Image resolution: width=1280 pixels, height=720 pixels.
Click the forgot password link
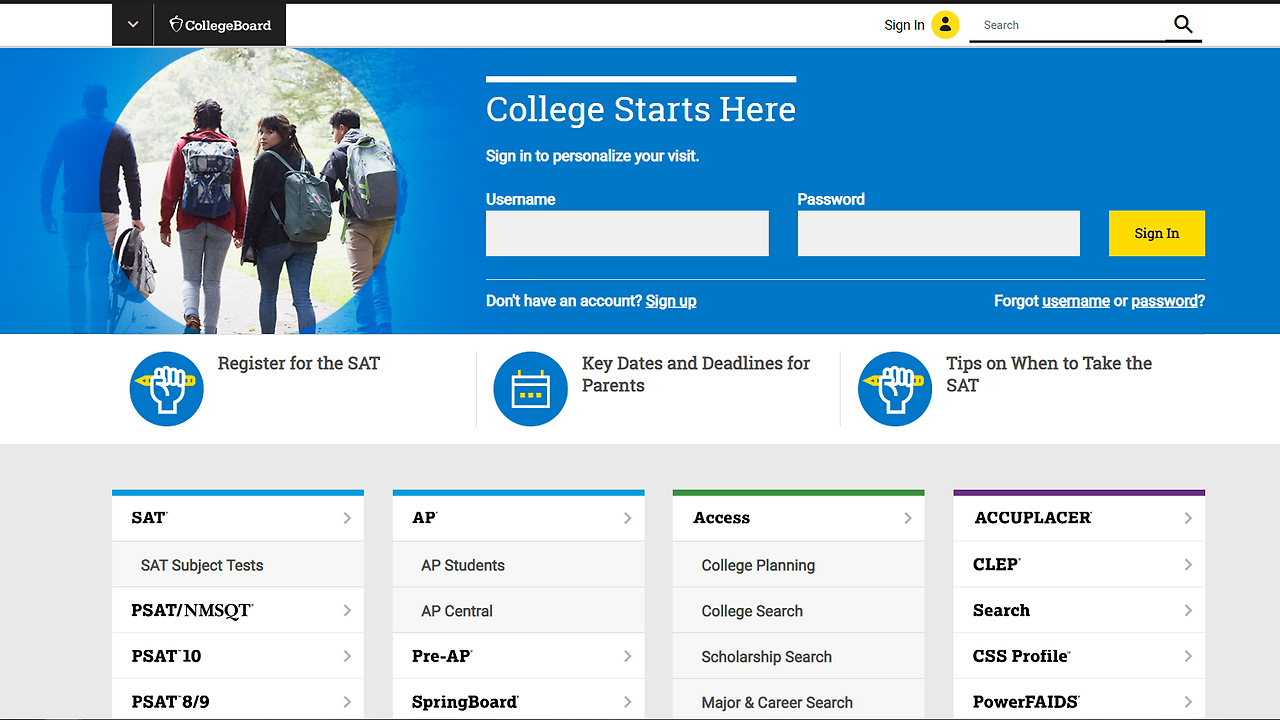[1164, 301]
